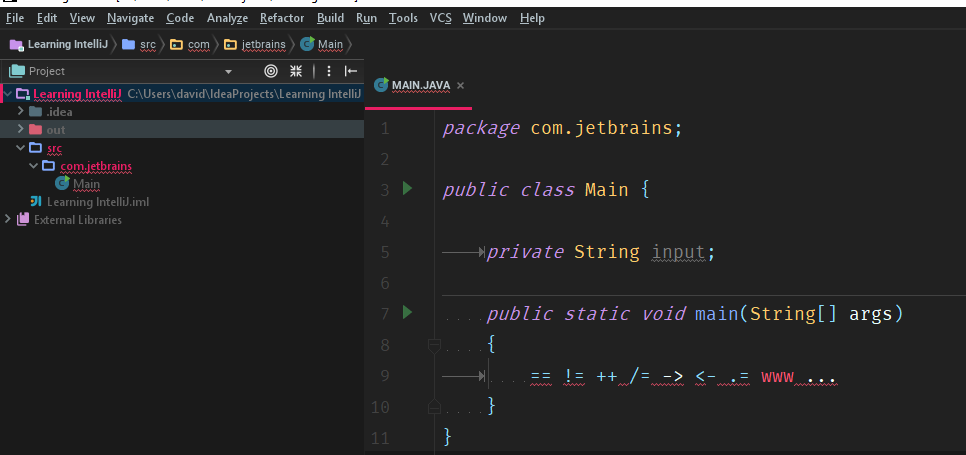Click the External Libraries icon
This screenshot has height=455, width=966.
coord(23,219)
